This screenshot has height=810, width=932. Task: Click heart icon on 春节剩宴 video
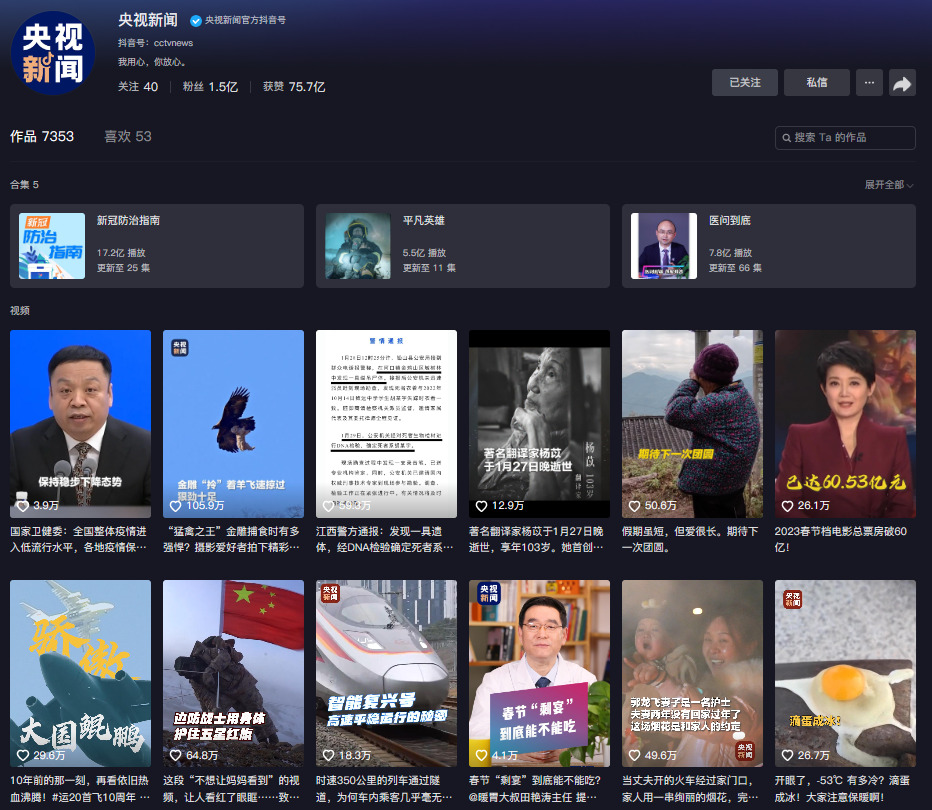pyautogui.click(x=481, y=755)
